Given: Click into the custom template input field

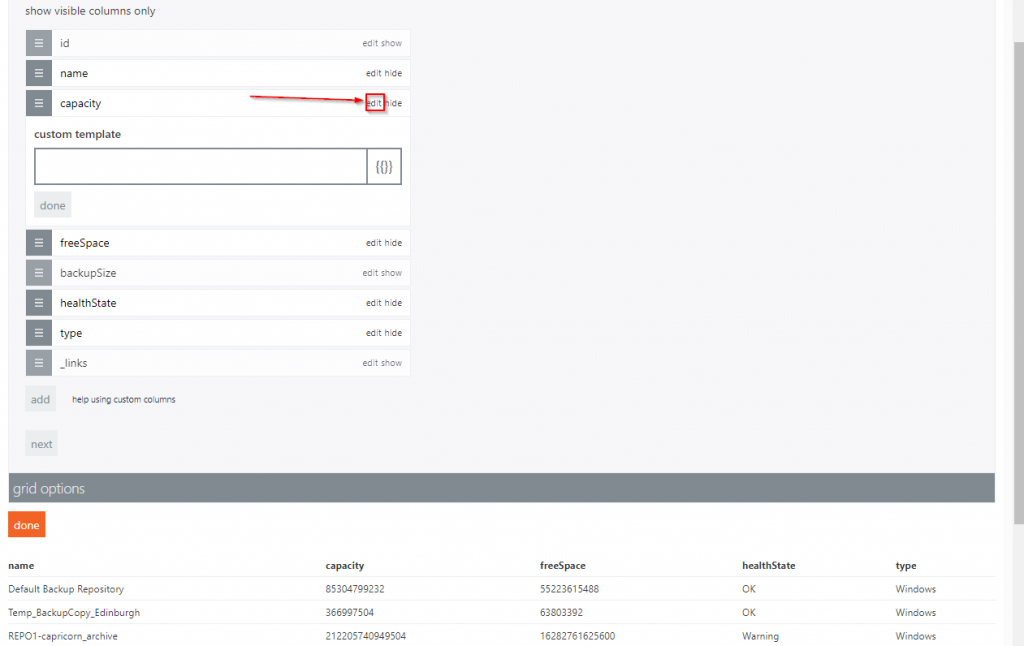Looking at the screenshot, I should pos(200,167).
